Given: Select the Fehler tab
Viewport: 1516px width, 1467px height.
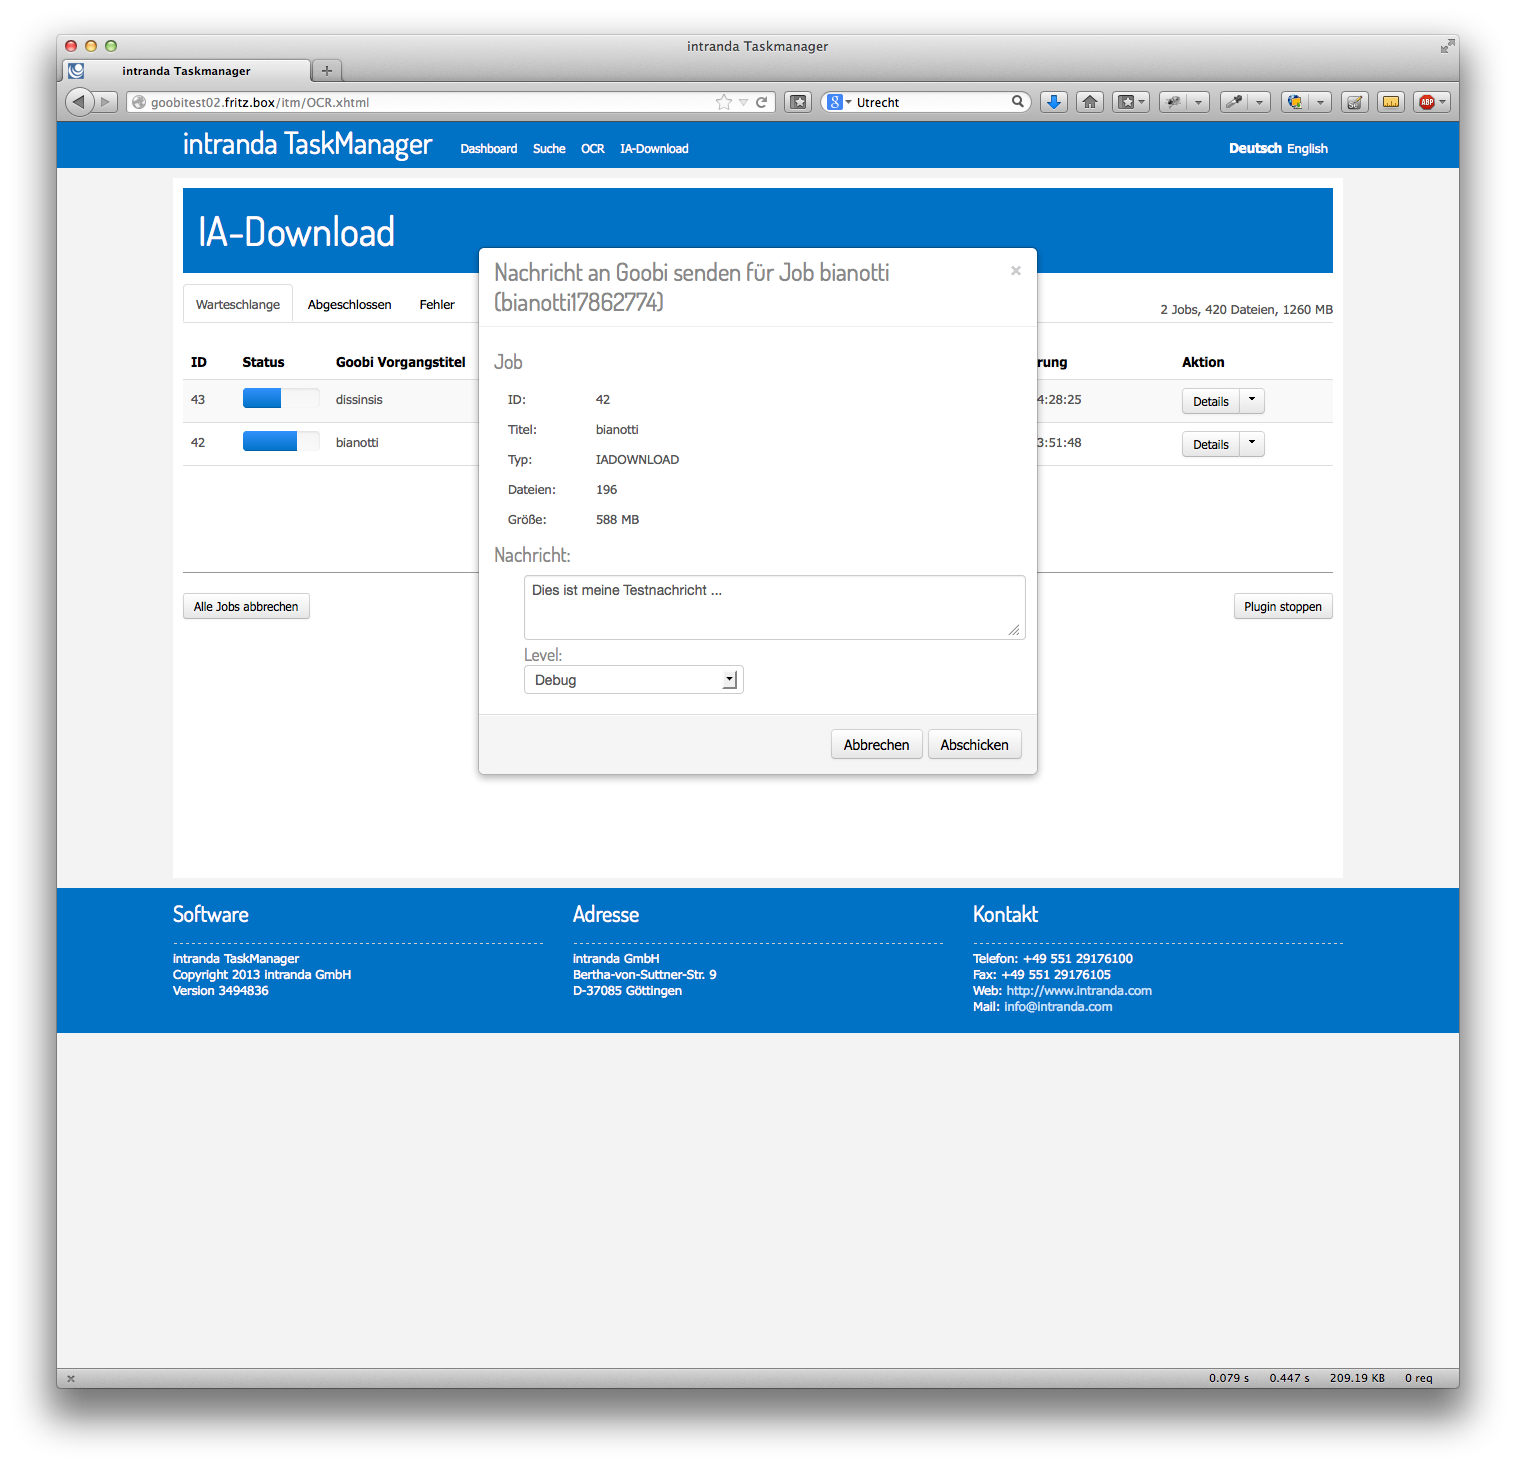Looking at the screenshot, I should tap(437, 304).
